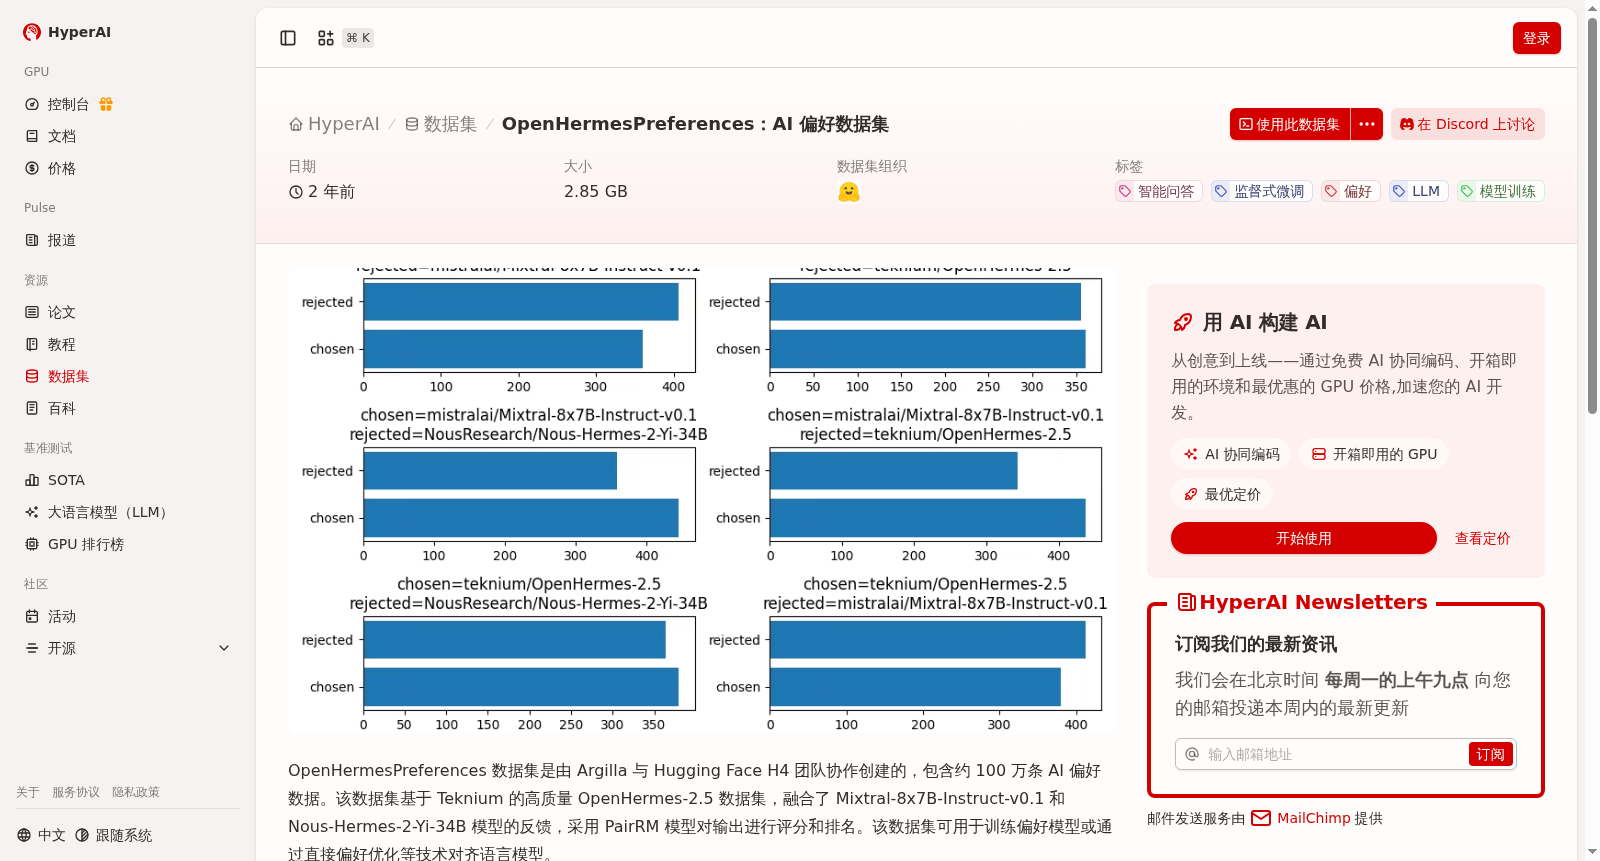Image resolution: width=1600 pixels, height=861 pixels.
Task: Open GPU 排行榜 in the sidebar
Action: (x=86, y=544)
